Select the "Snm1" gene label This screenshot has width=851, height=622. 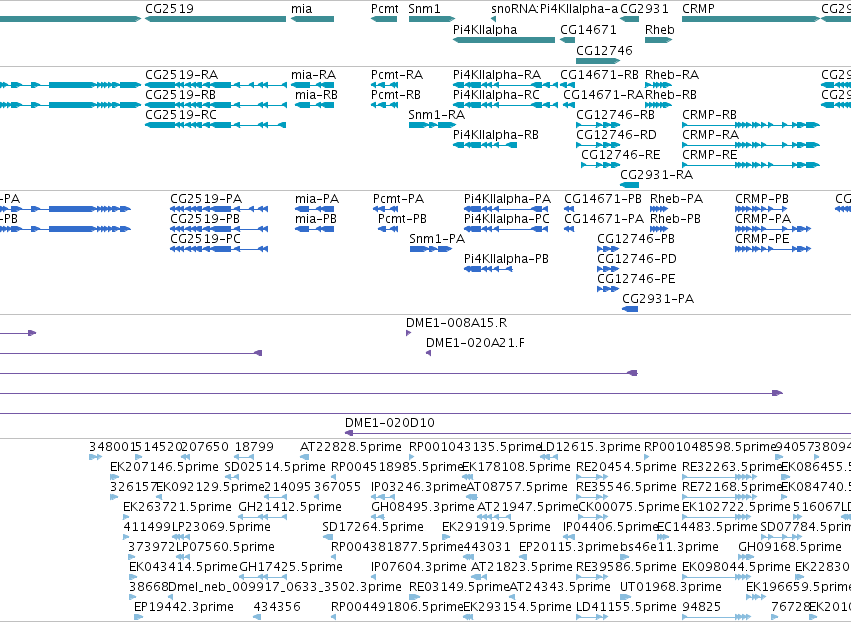click(424, 9)
